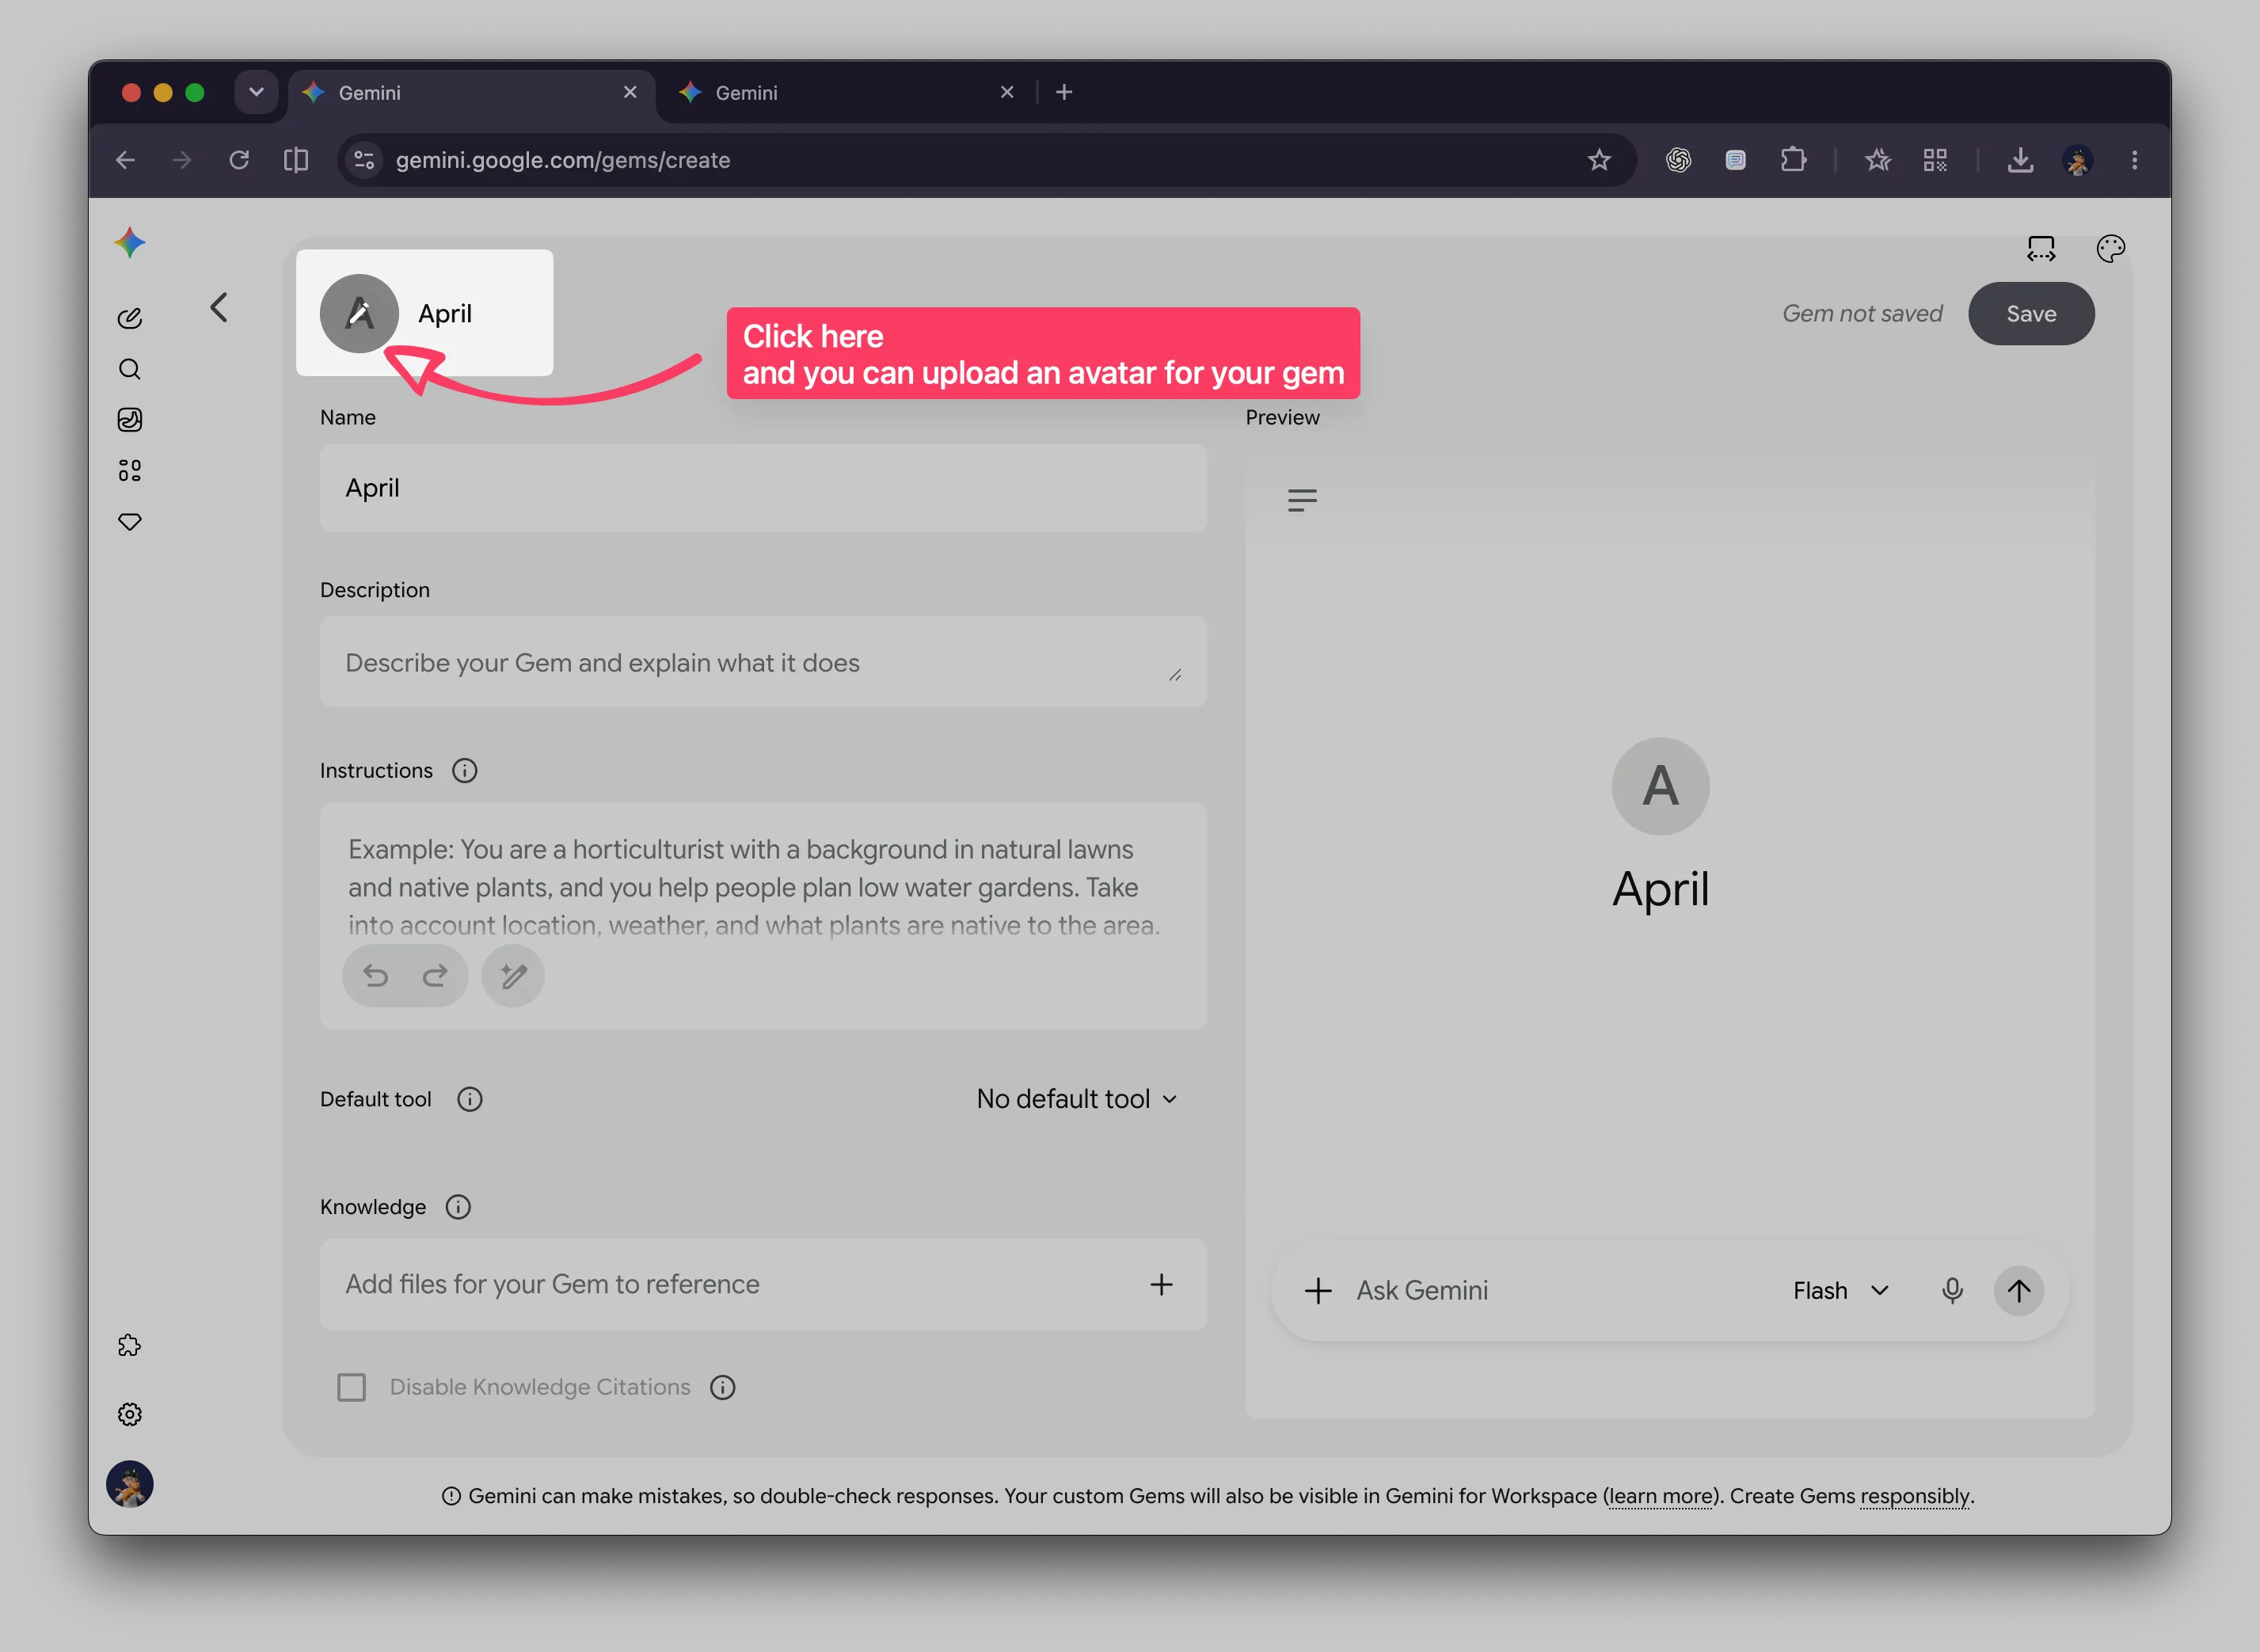2260x1652 pixels.
Task: Toggle the preview menu lines icon
Action: 1302,500
